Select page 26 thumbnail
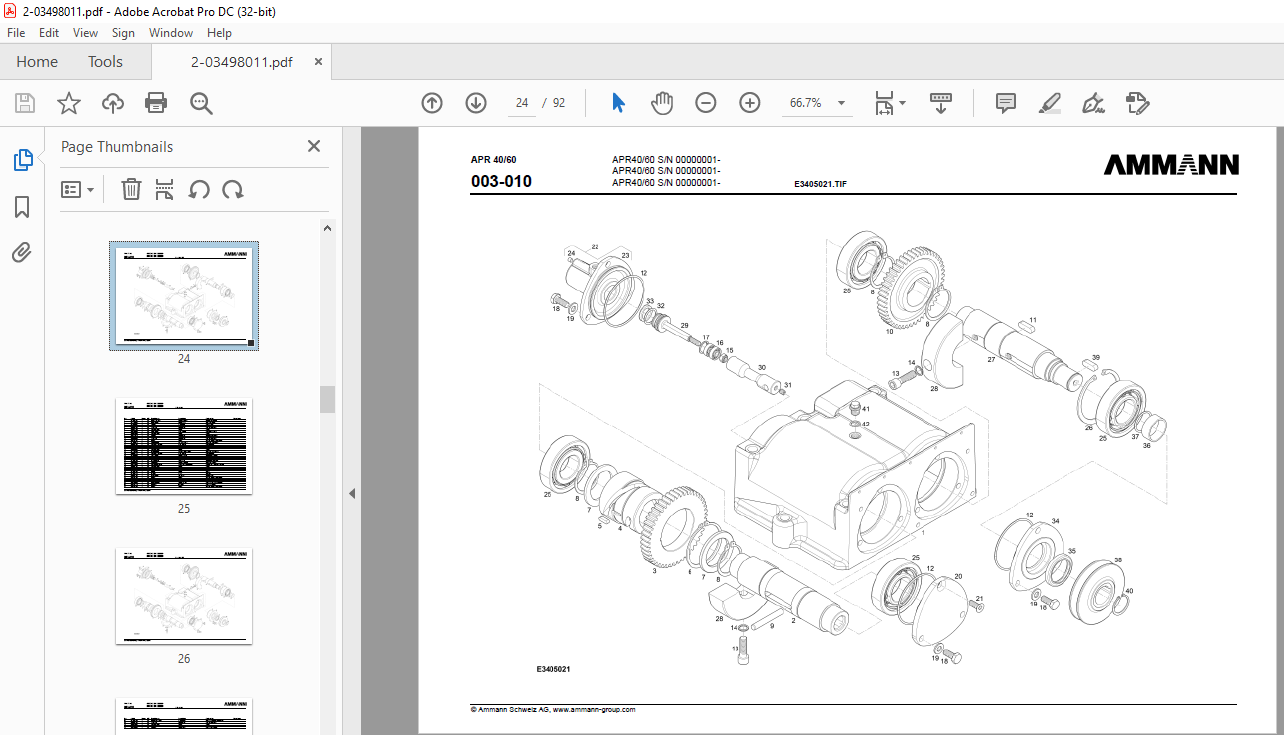The height and width of the screenshot is (735, 1284). point(184,595)
